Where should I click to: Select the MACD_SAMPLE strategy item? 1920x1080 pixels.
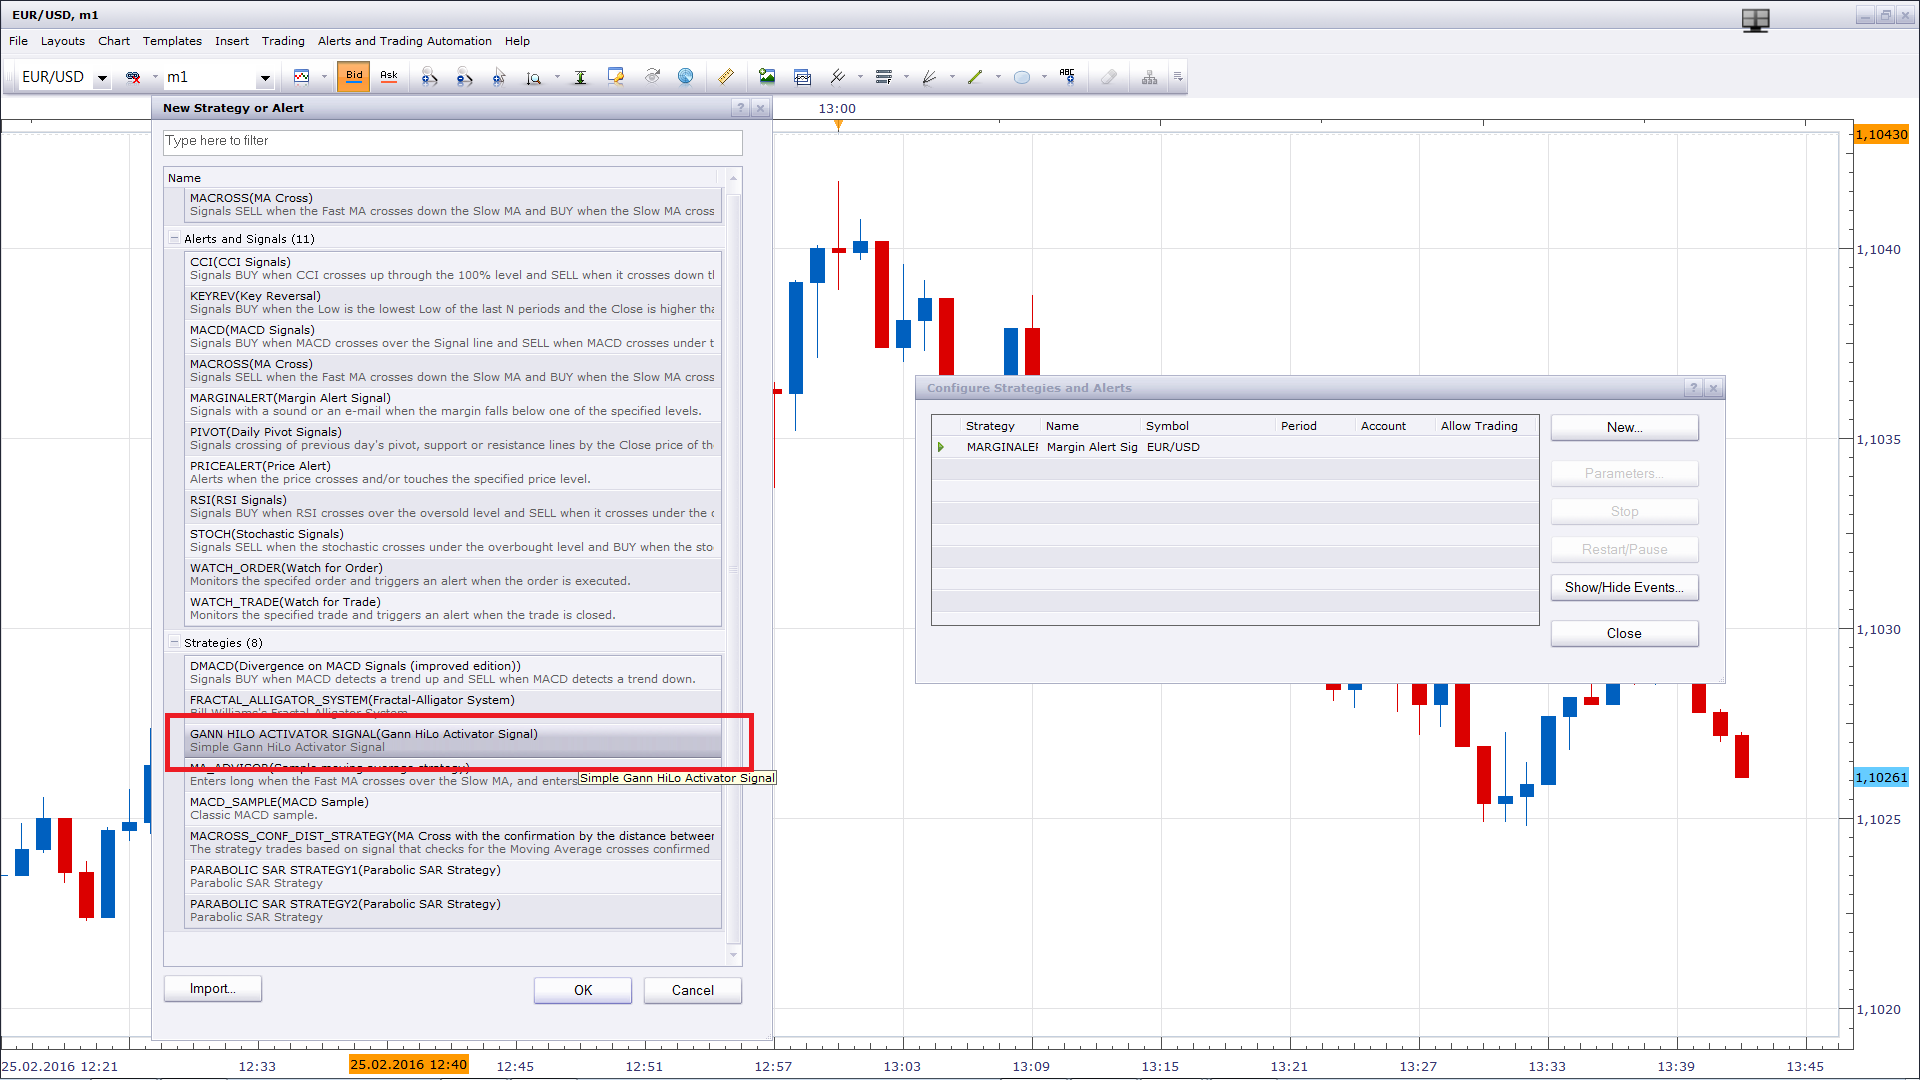453,808
